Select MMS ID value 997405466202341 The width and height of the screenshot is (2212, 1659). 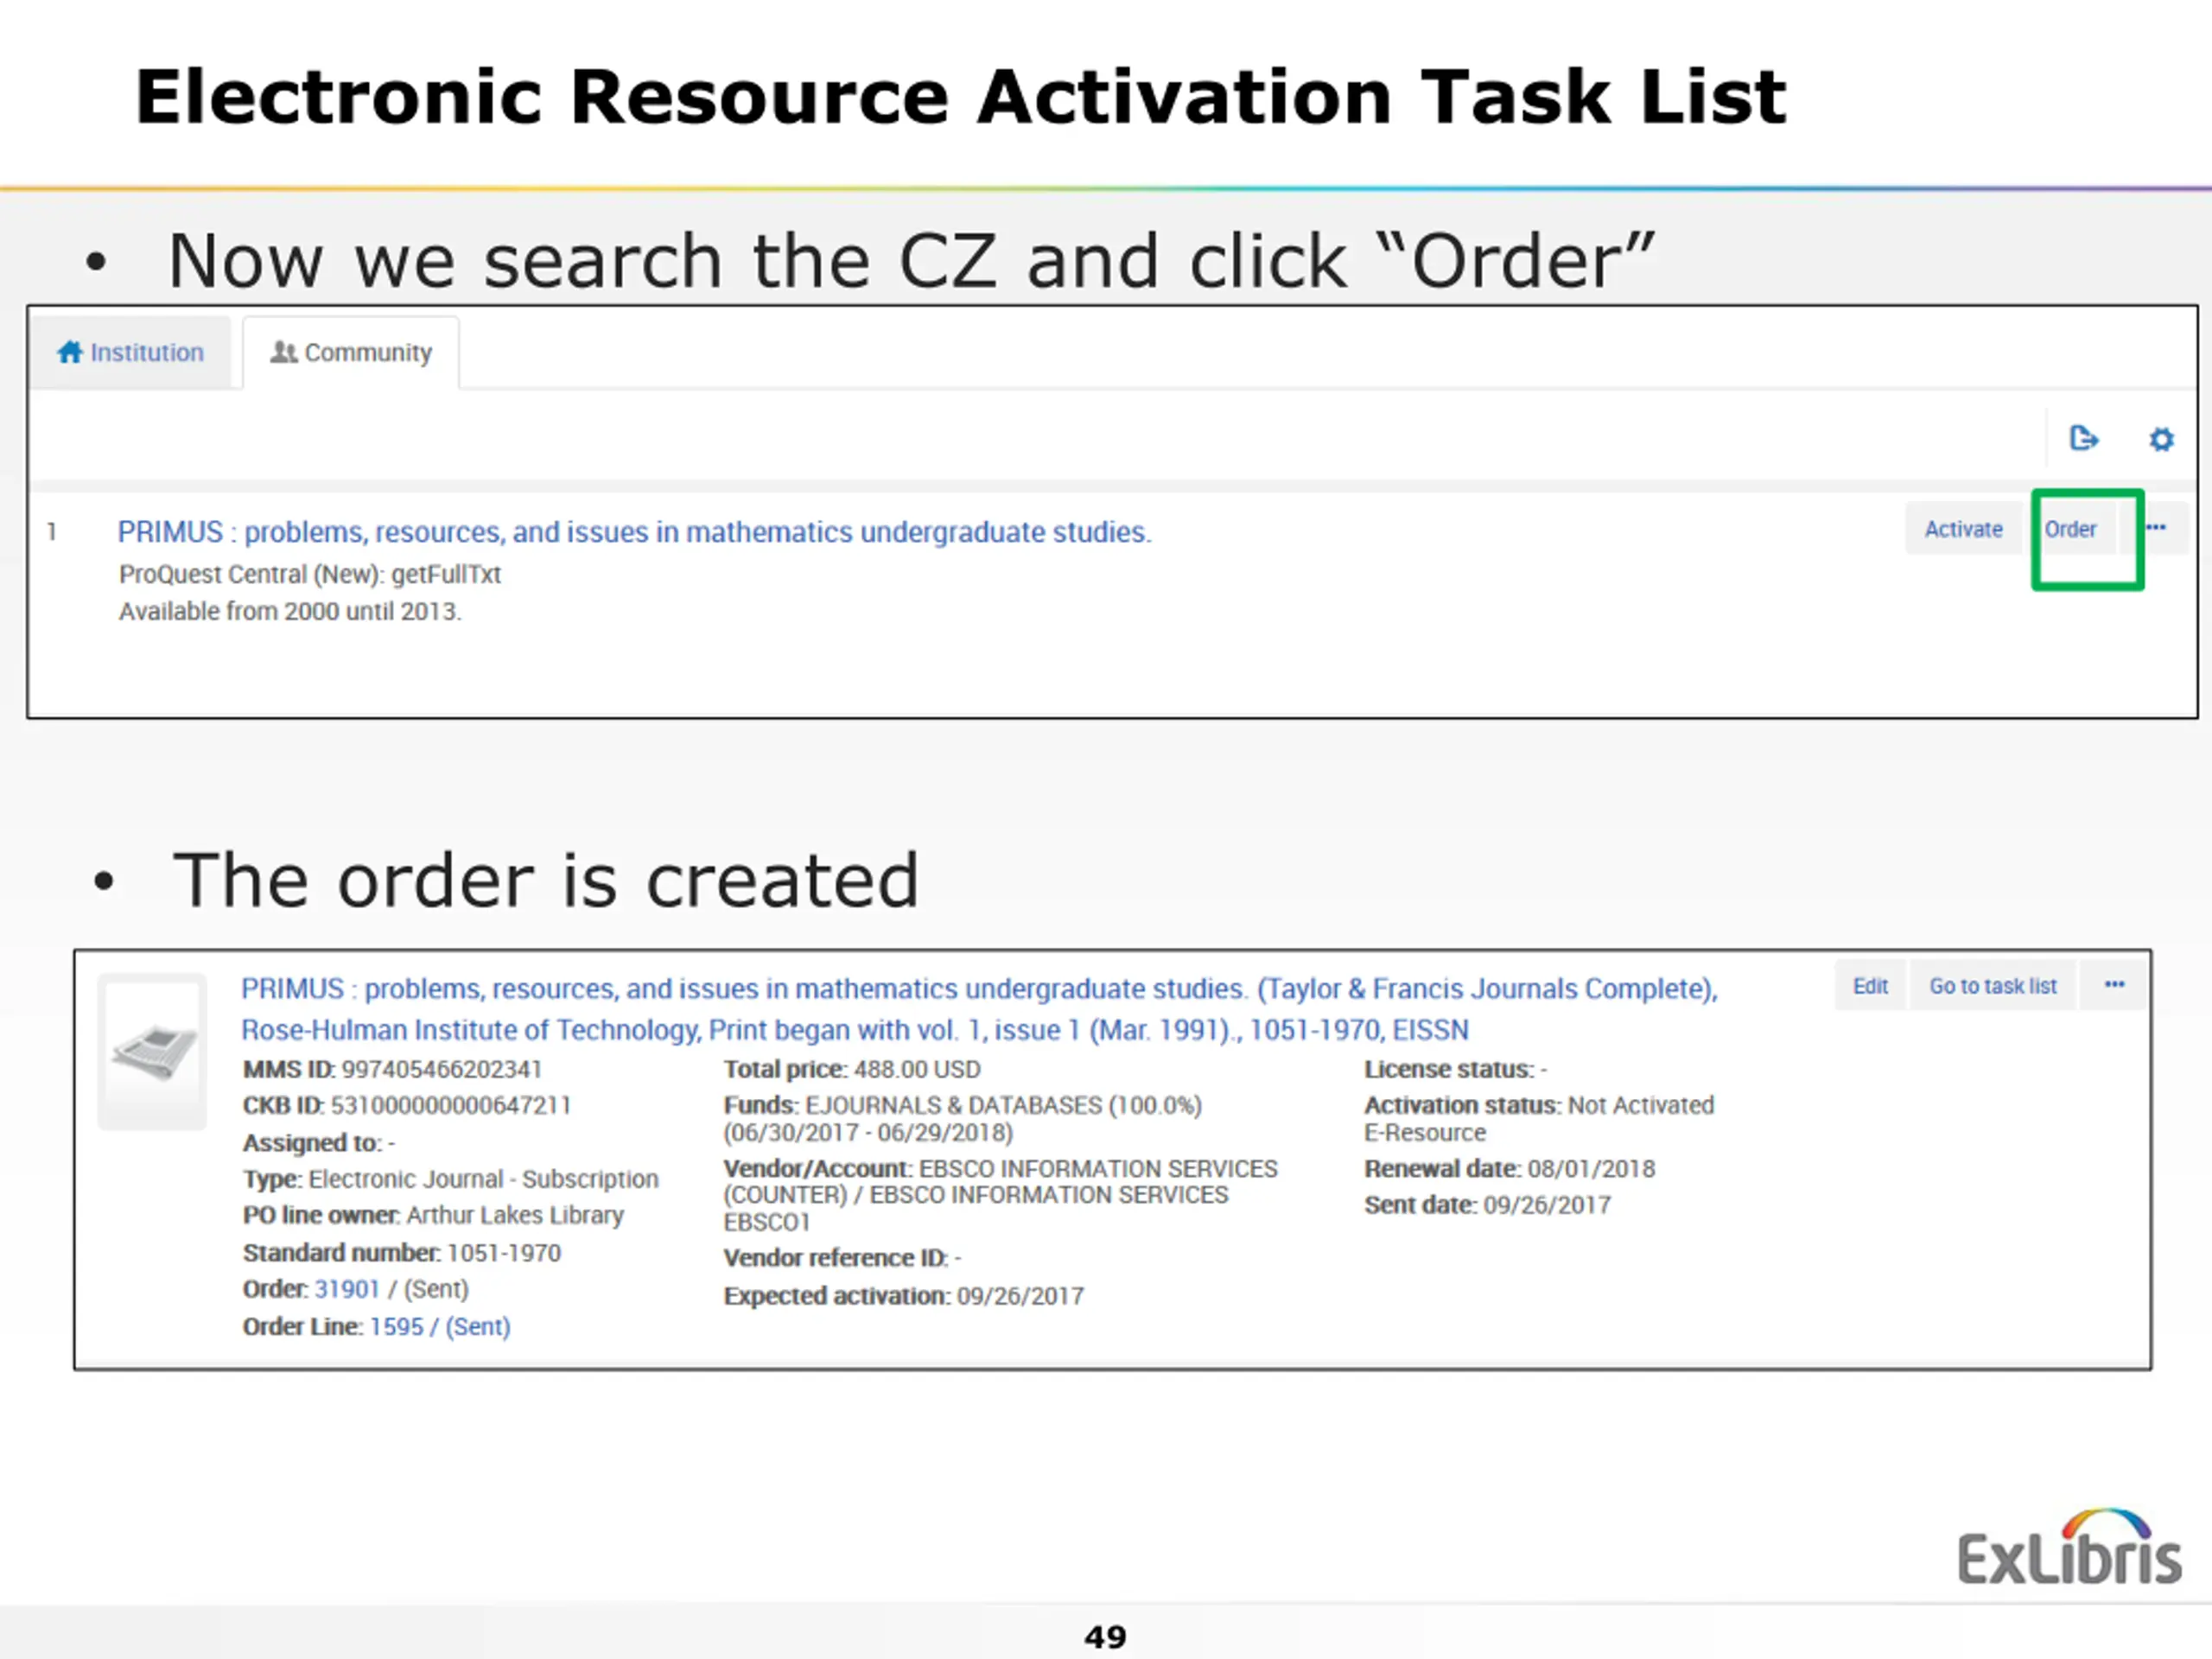click(x=442, y=1069)
